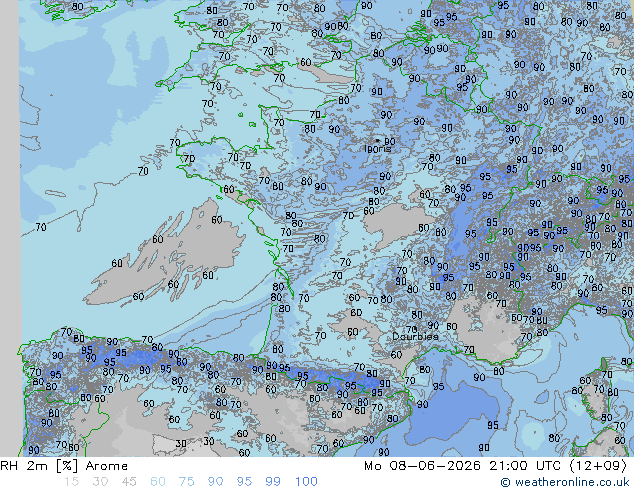
Task: Click the Paris location dot marker
Action: (378, 140)
